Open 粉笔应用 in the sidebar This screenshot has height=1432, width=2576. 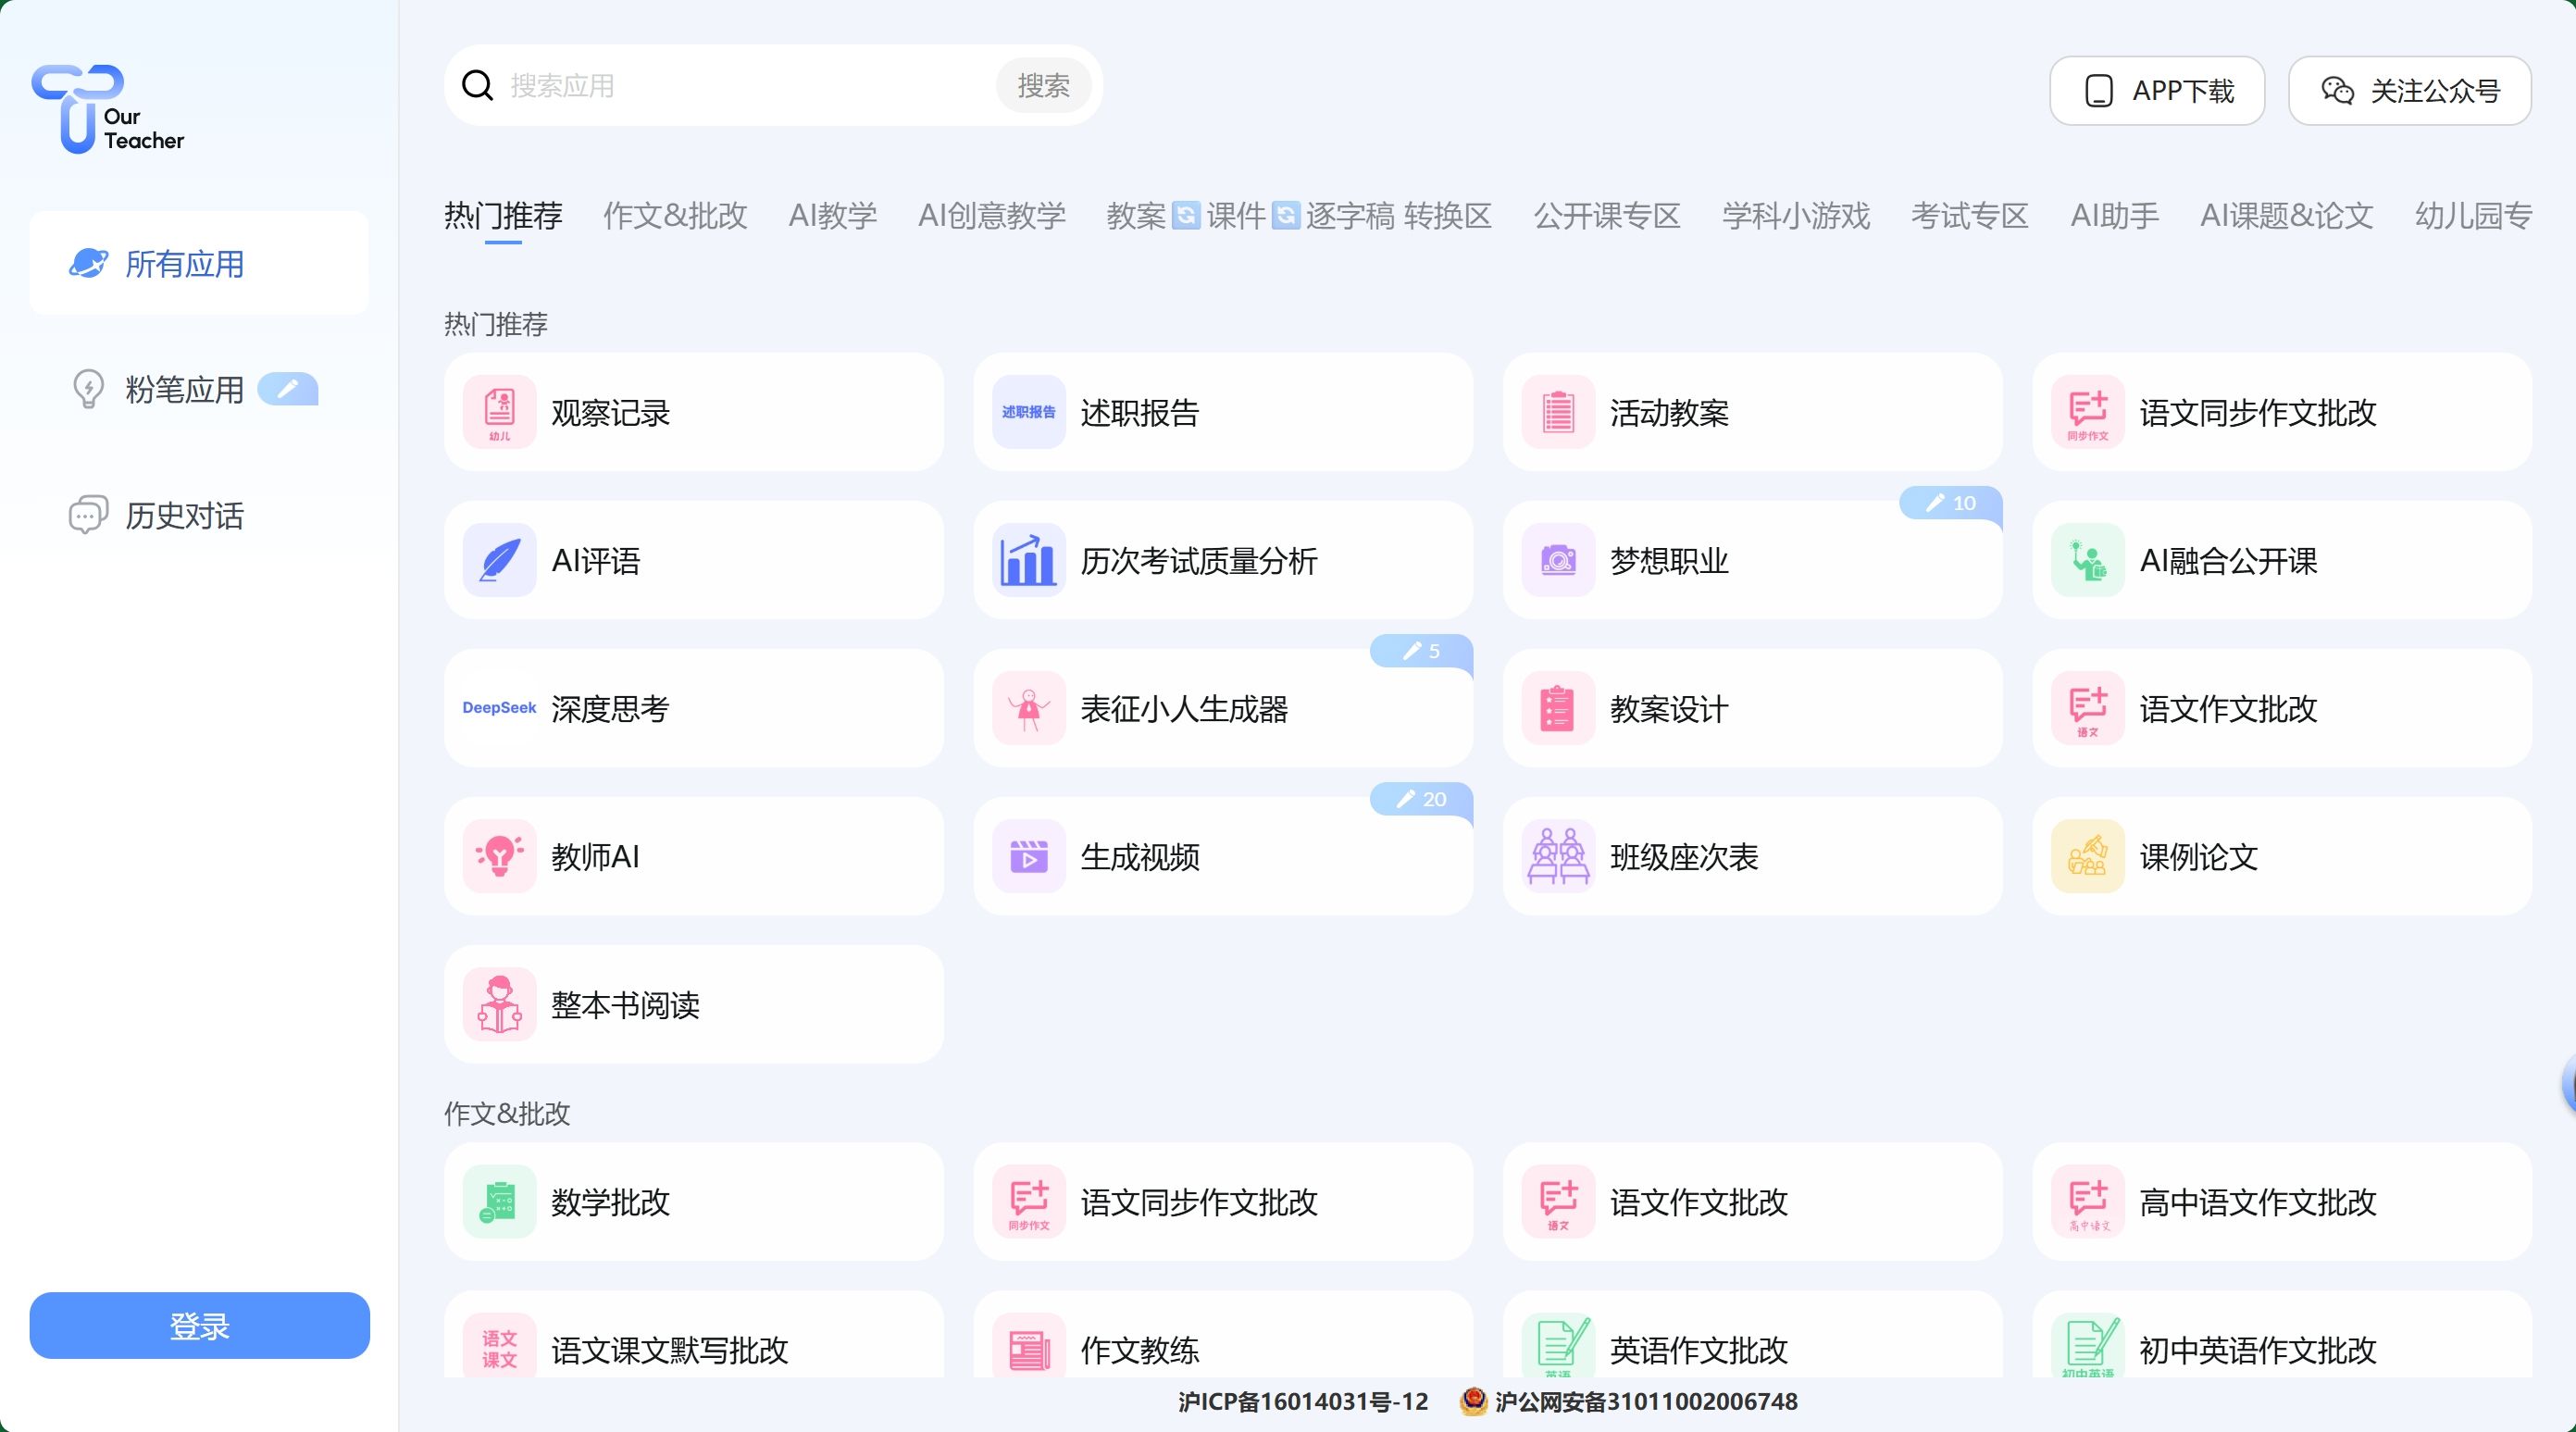(x=185, y=389)
